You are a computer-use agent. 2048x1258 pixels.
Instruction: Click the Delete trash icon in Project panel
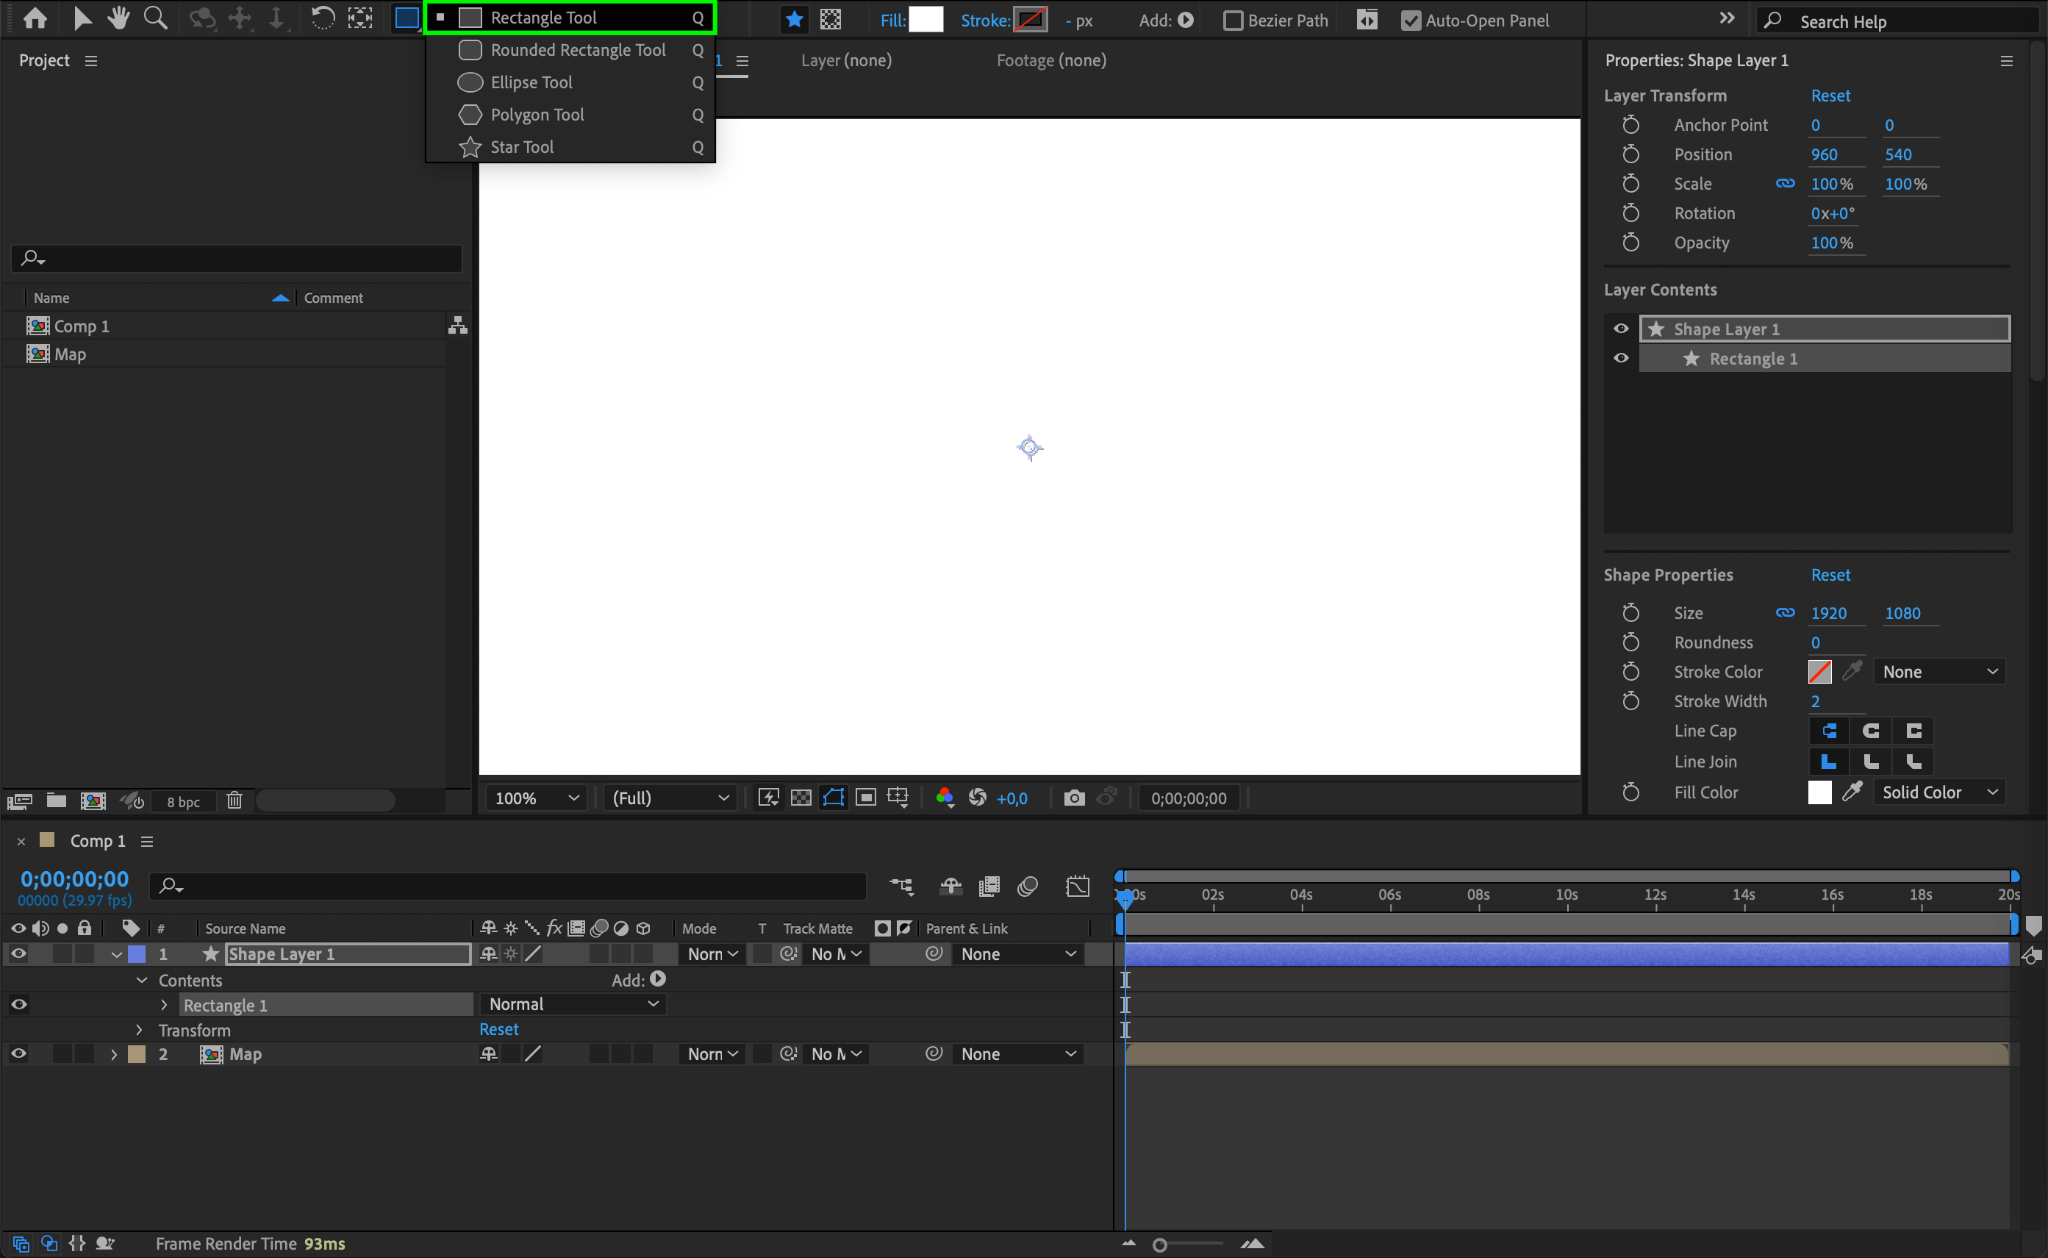tap(234, 801)
